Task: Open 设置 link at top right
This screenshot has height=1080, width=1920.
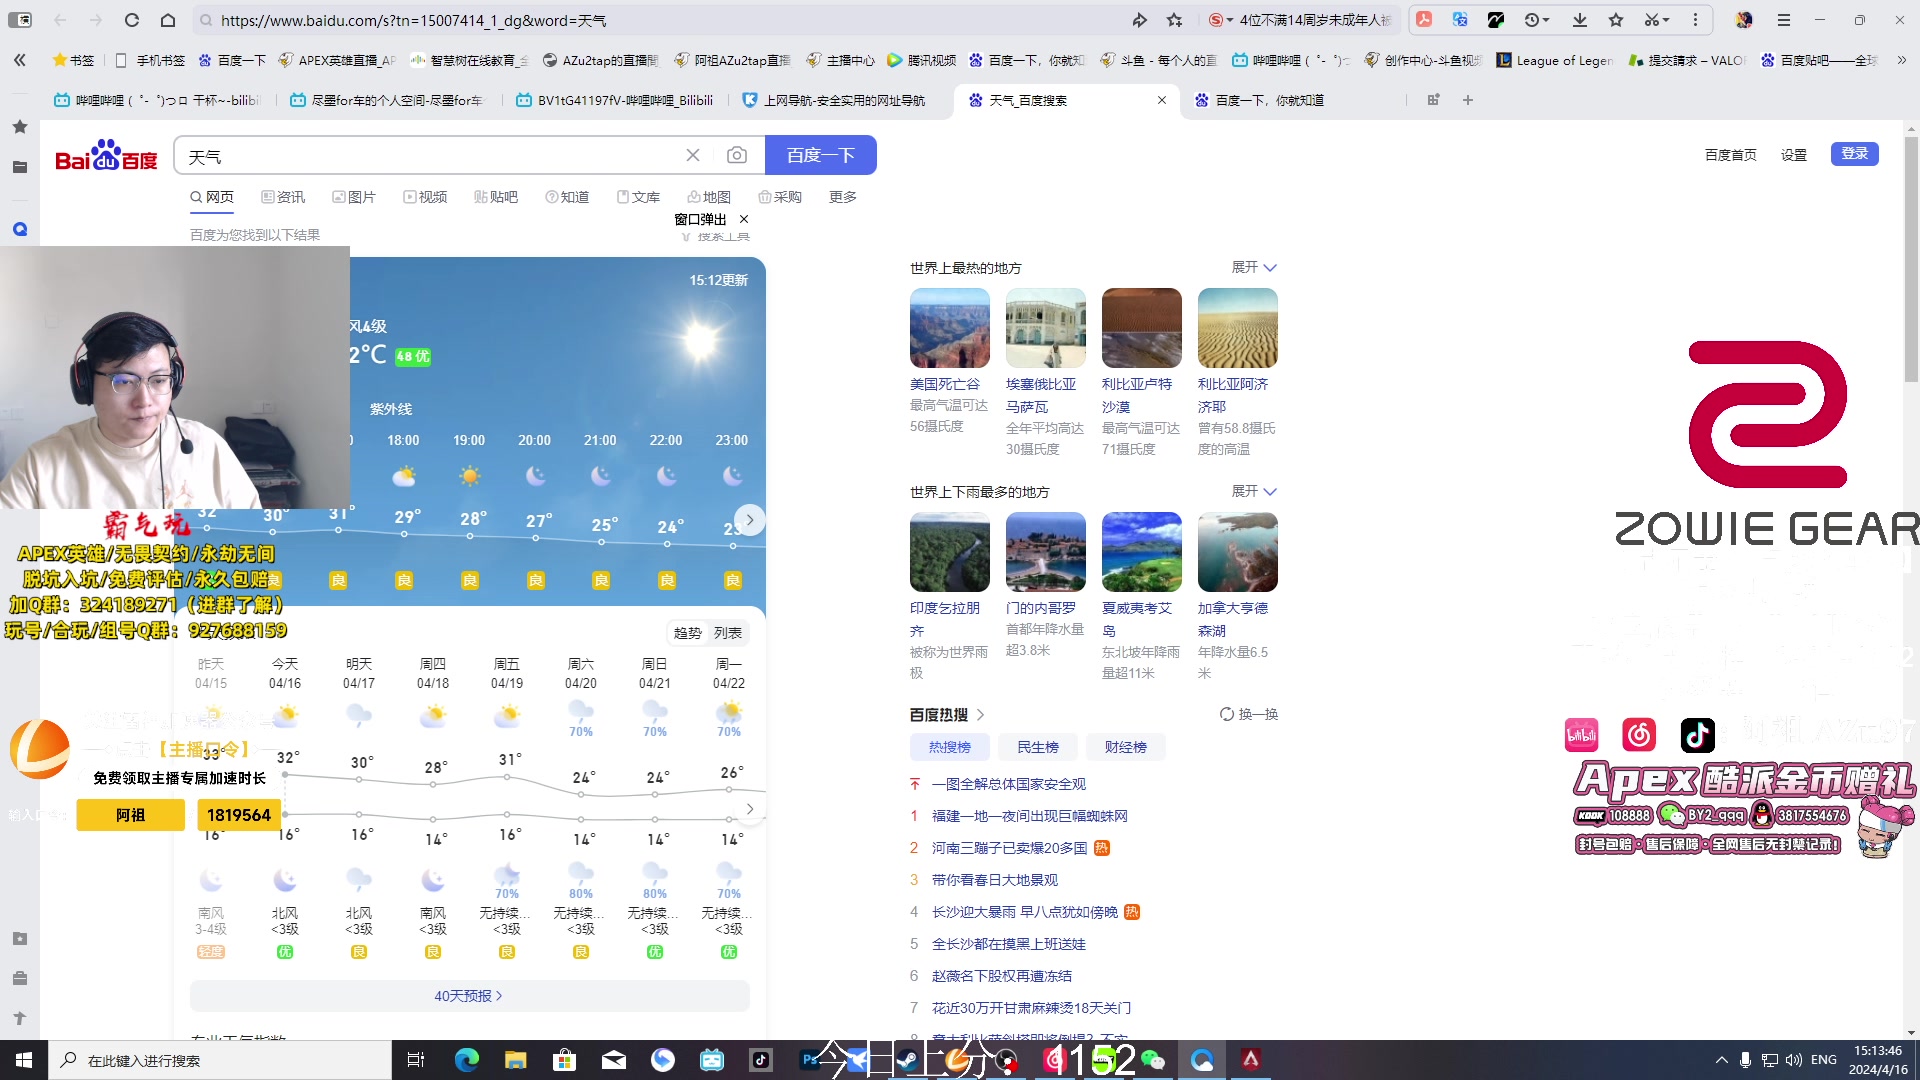Action: point(1794,155)
